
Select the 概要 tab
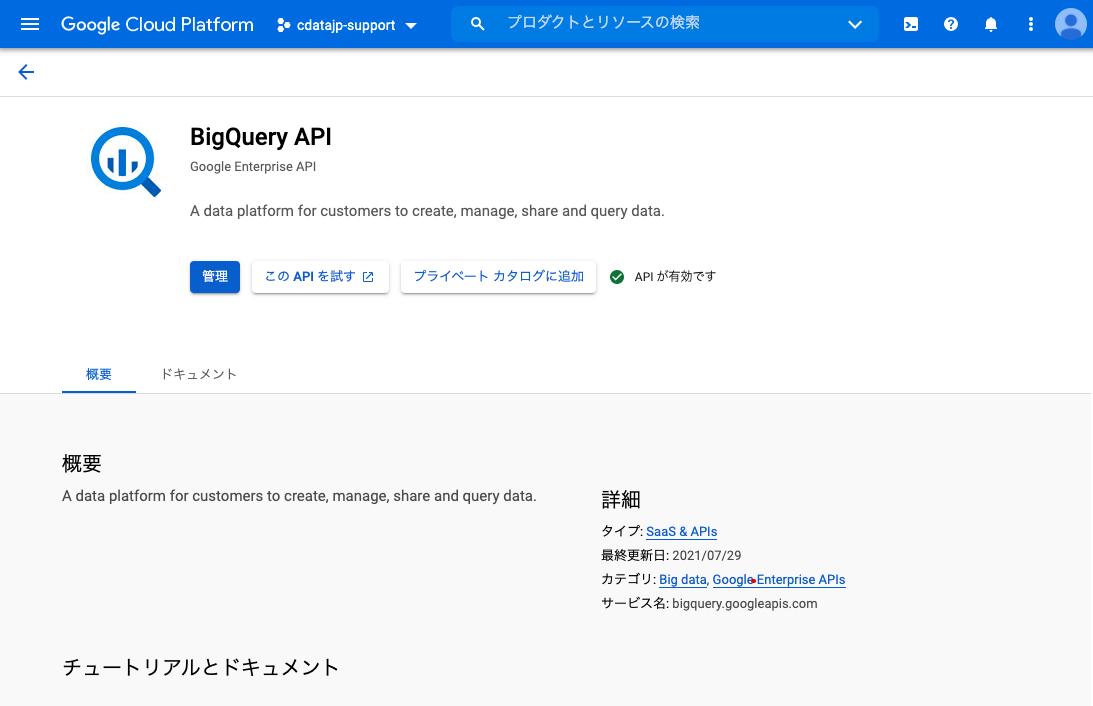(x=98, y=374)
